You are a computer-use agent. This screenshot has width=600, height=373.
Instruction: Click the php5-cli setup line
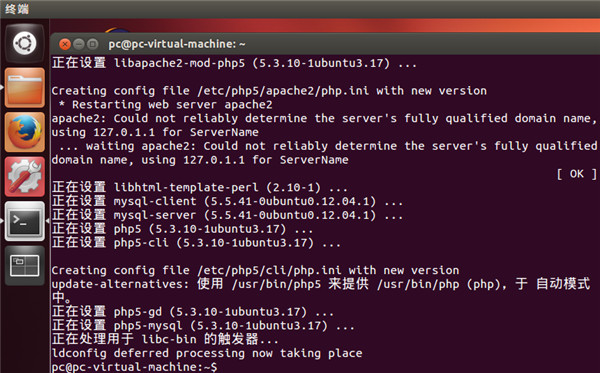click(x=196, y=243)
